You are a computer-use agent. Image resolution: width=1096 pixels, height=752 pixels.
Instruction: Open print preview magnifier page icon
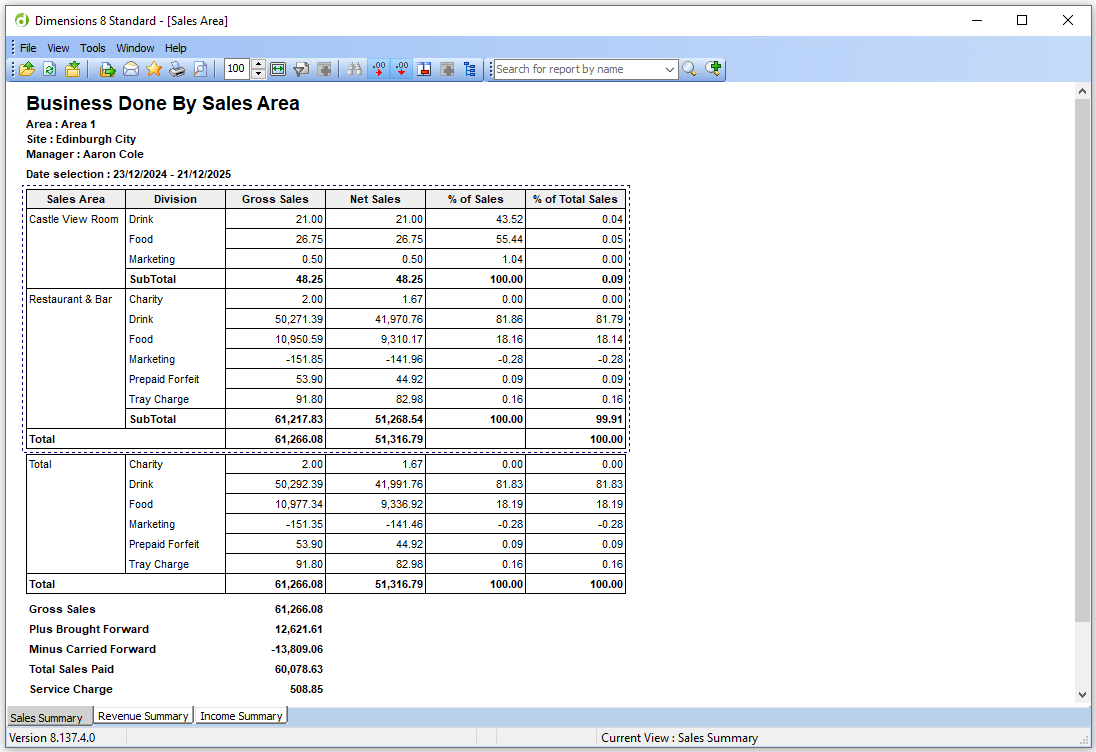coord(201,69)
